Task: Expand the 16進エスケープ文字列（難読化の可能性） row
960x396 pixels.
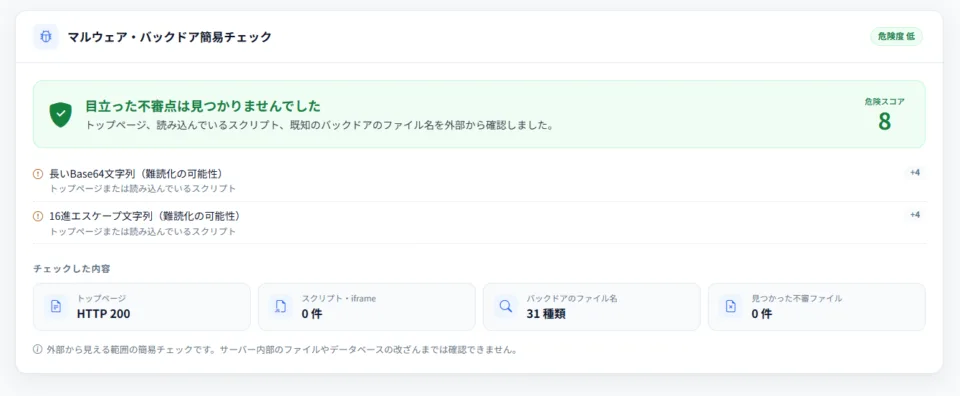Action: (479, 223)
